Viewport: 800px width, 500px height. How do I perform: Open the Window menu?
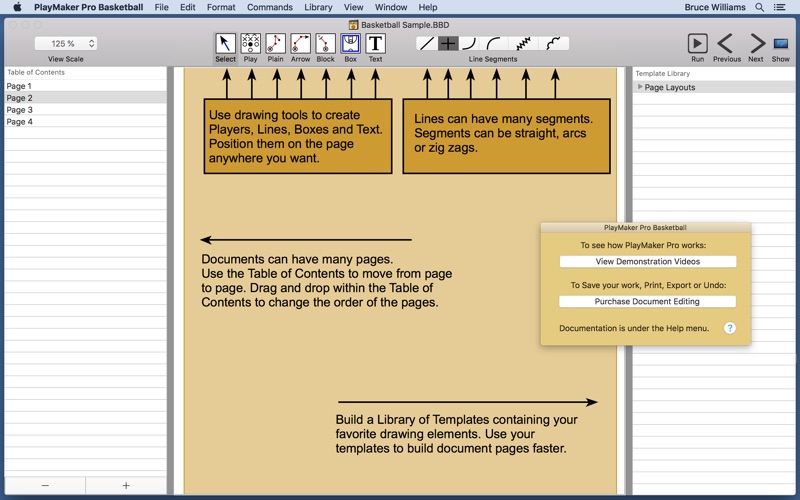click(x=391, y=7)
